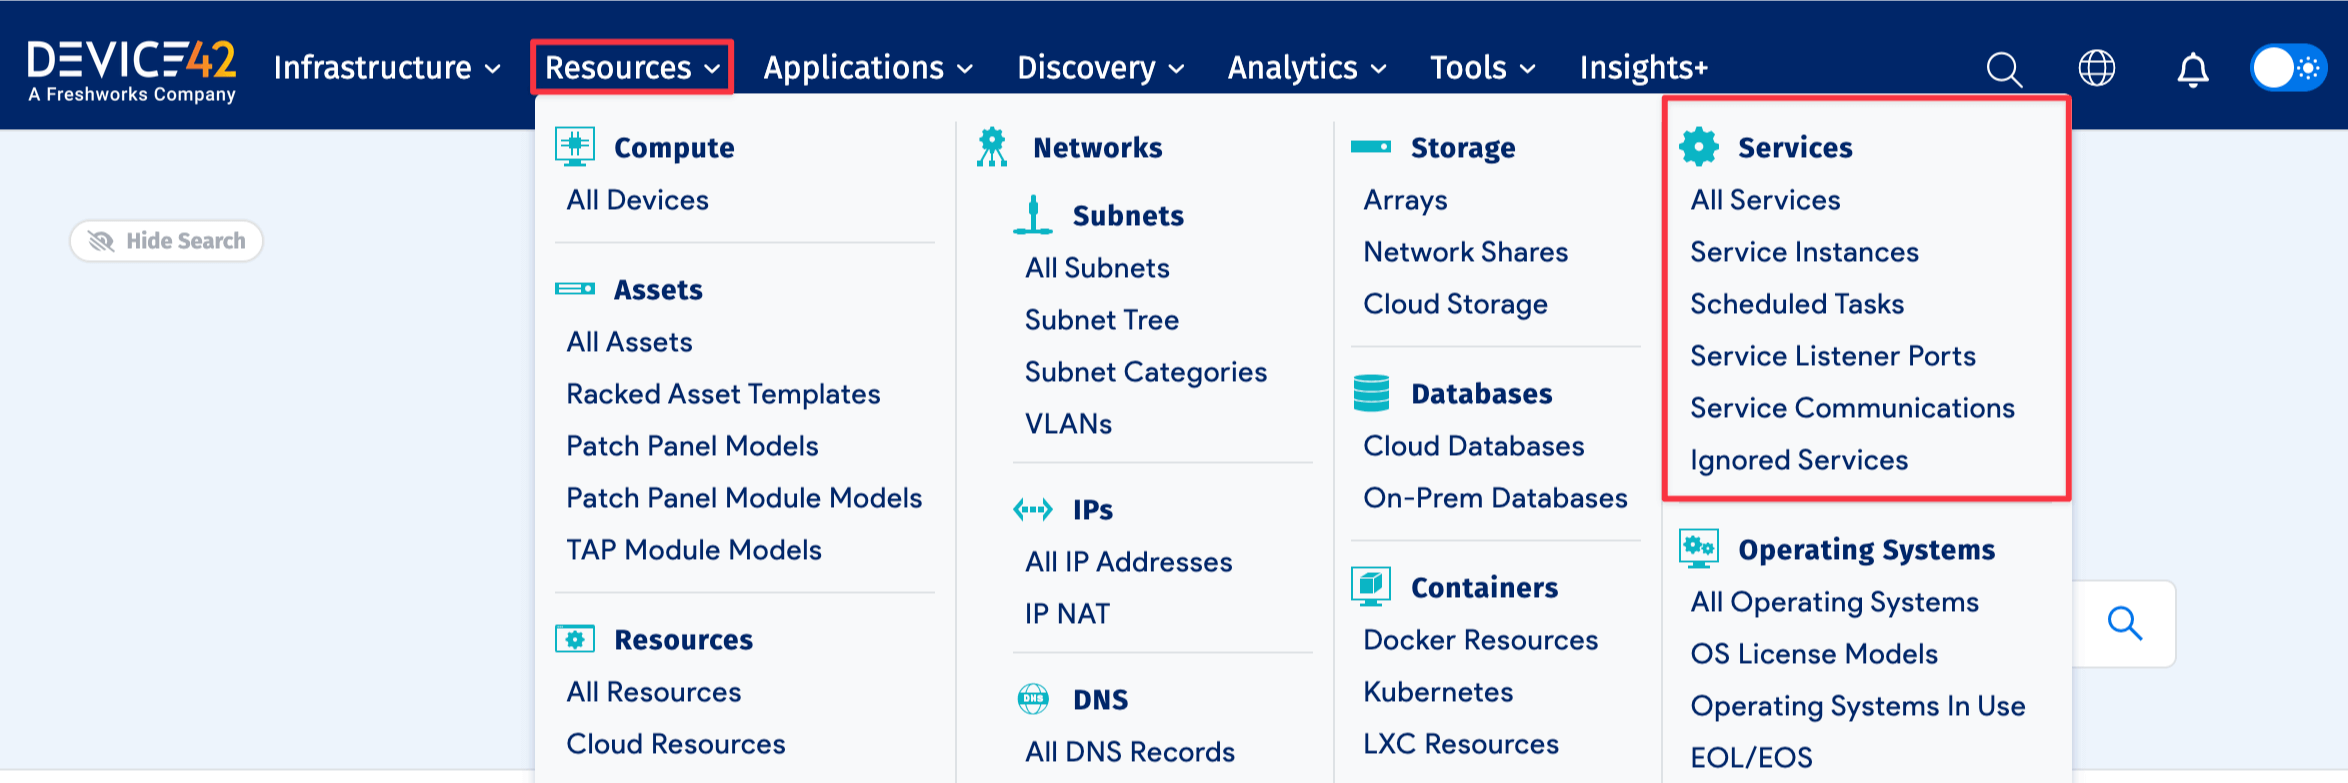Click the Services gear icon
2348x783 pixels.
click(1698, 147)
